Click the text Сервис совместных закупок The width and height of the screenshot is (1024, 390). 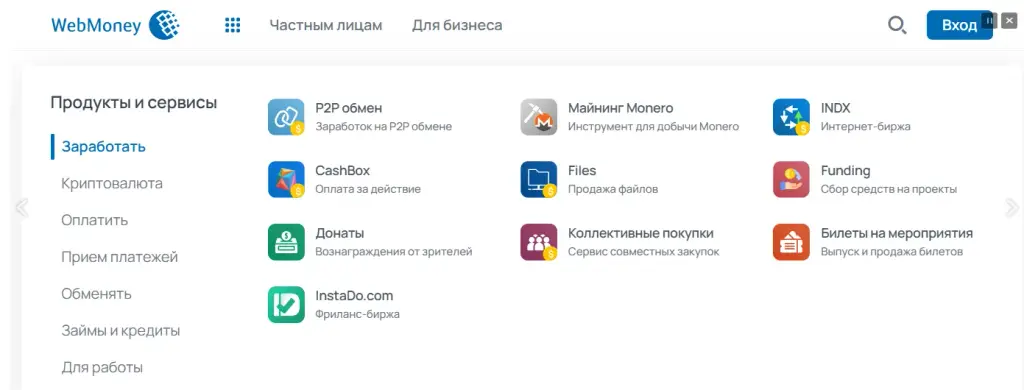[644, 252]
